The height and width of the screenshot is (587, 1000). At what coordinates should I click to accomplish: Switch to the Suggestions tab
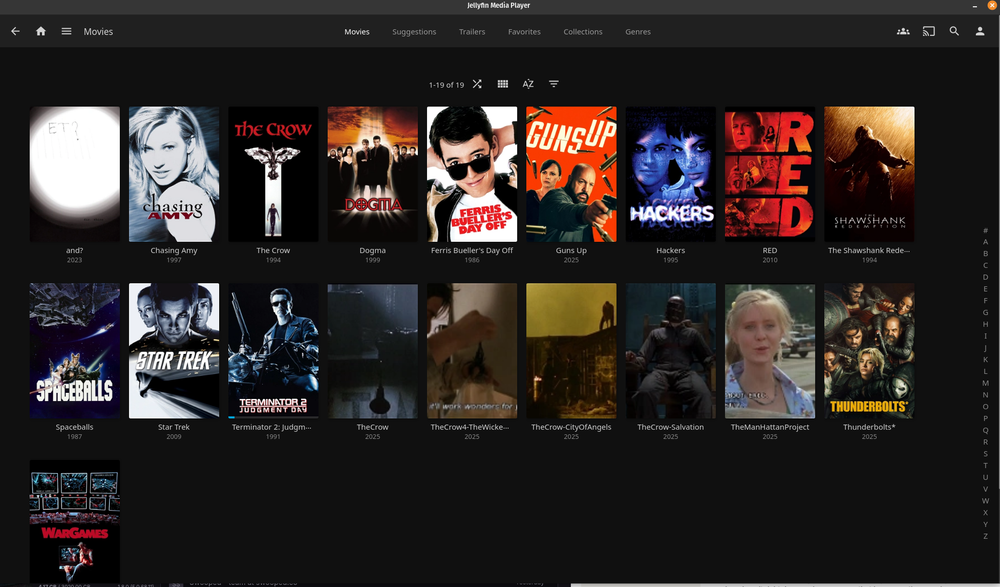(x=414, y=32)
